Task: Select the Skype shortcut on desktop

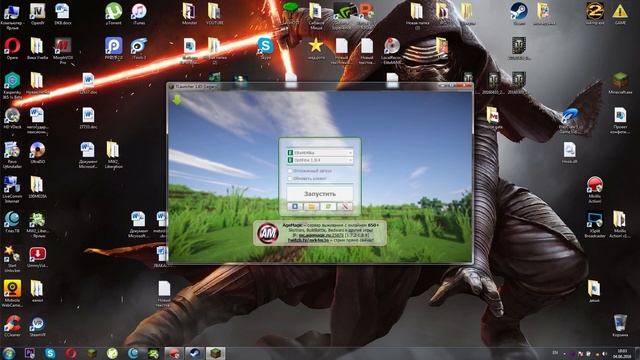Action: click(265, 49)
